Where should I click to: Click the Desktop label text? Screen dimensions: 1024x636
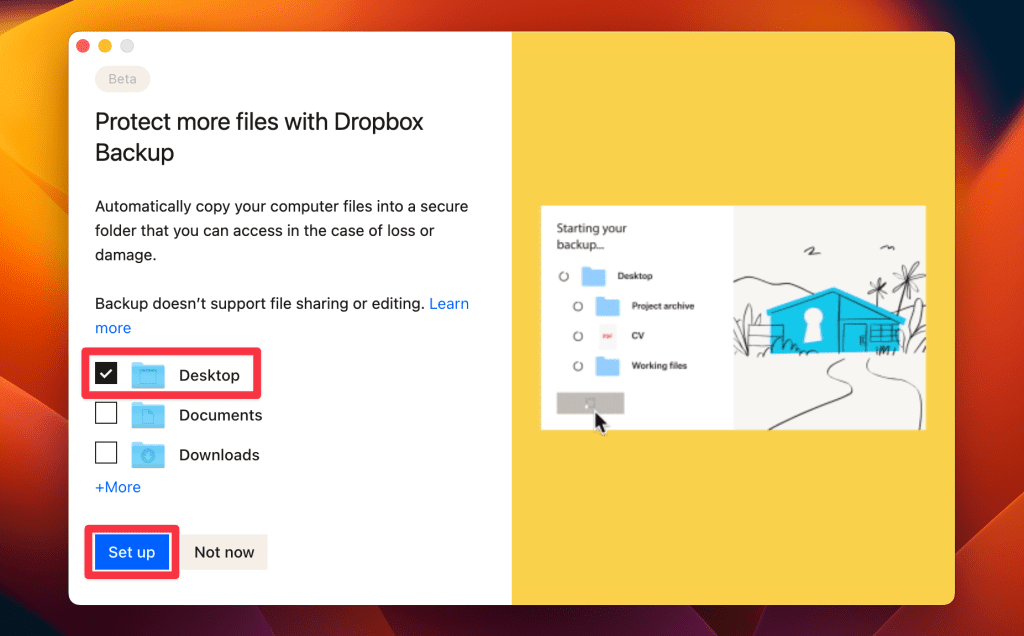tap(209, 375)
